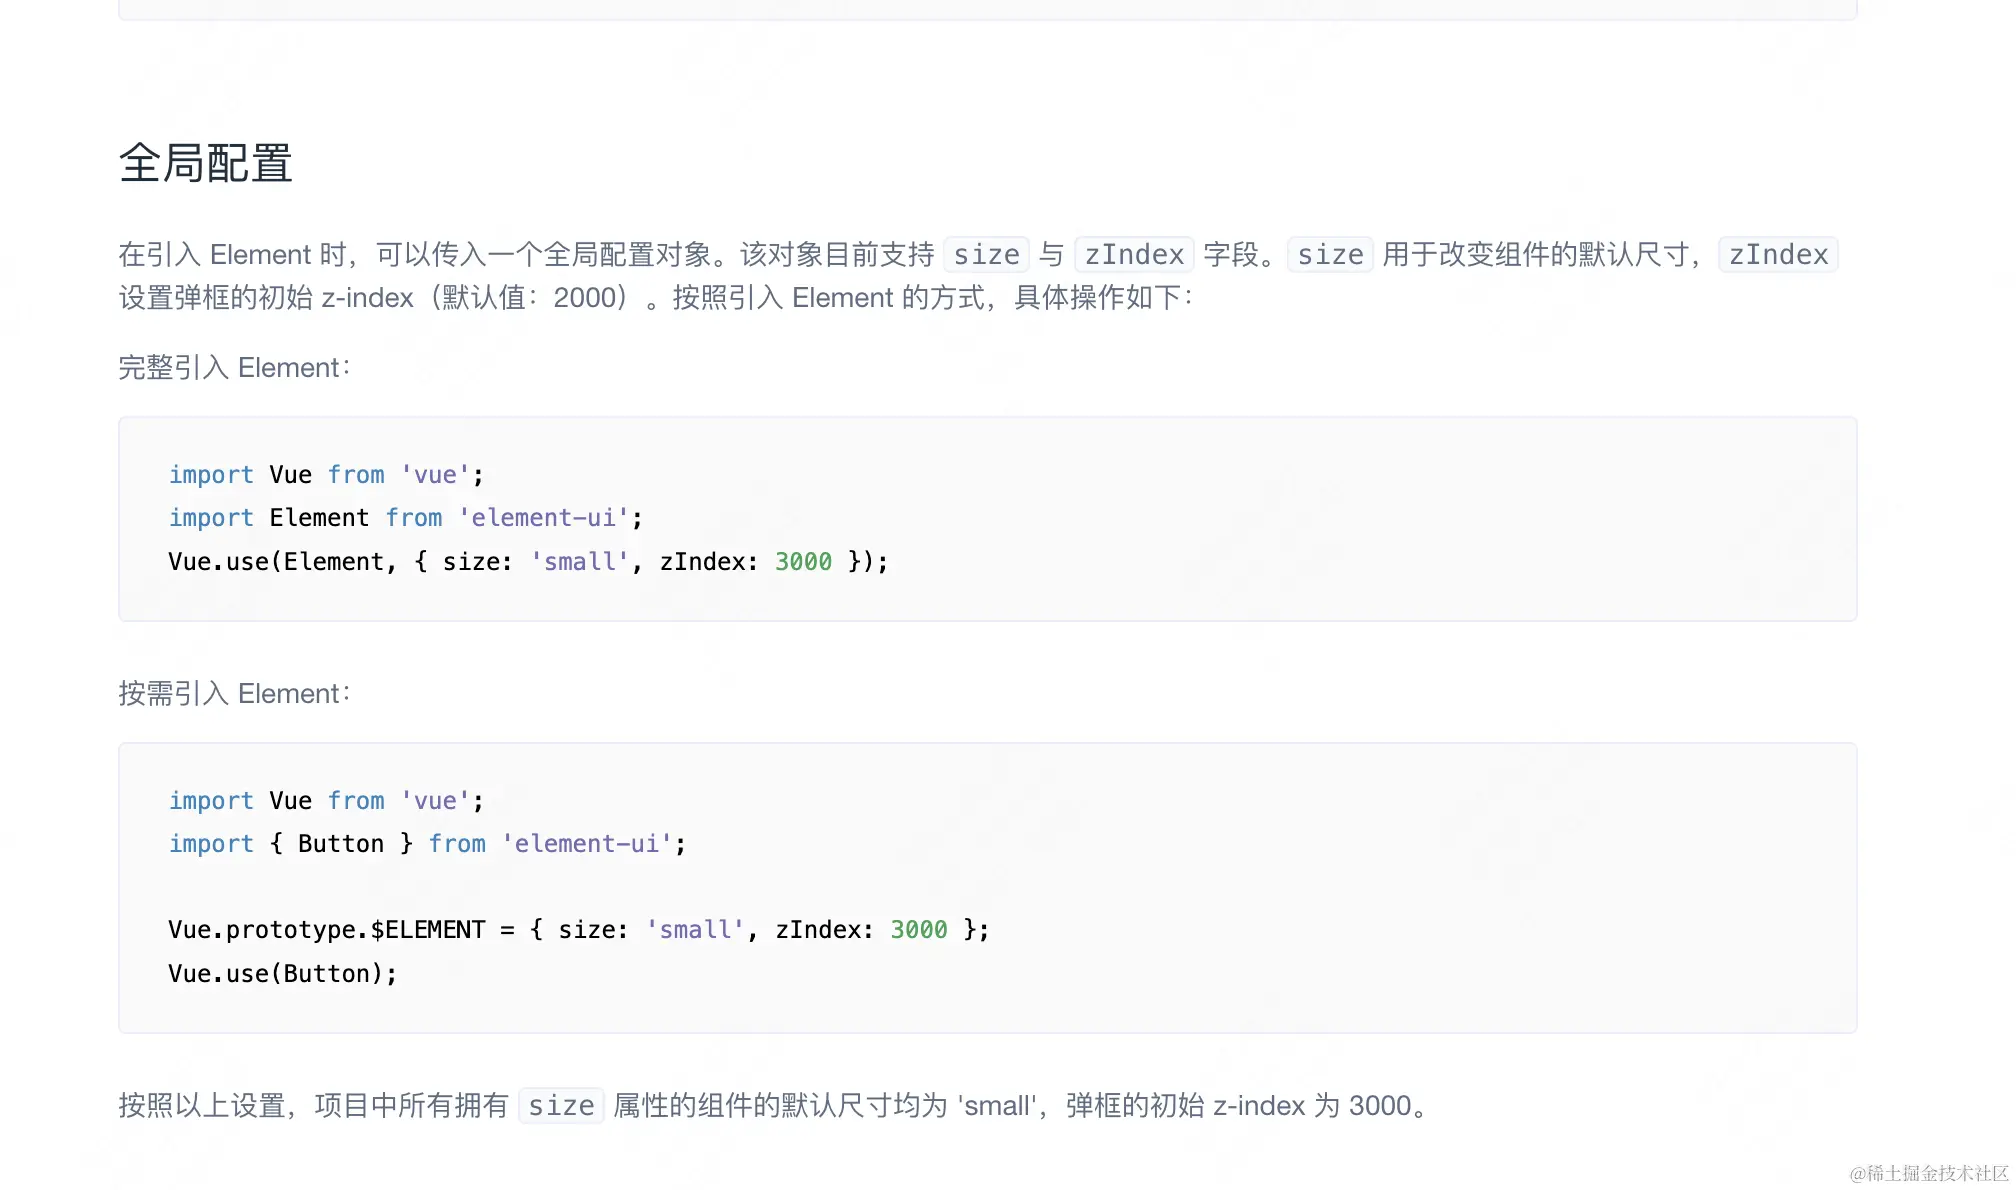The image size is (2016, 1190).
Task: Click the import { Button } code line
Action: (x=427, y=844)
